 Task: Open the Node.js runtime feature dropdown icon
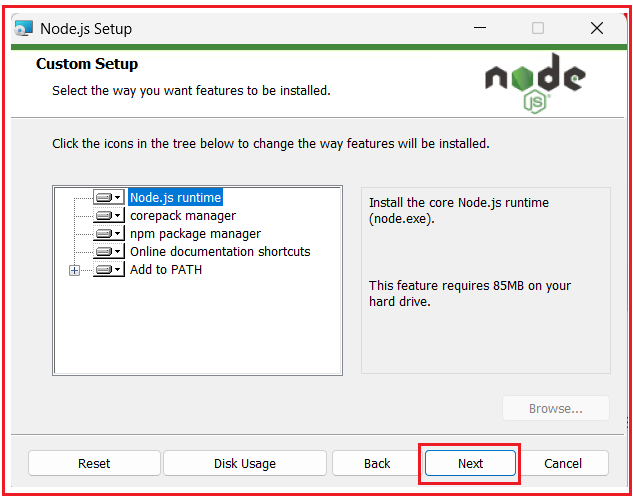109,197
